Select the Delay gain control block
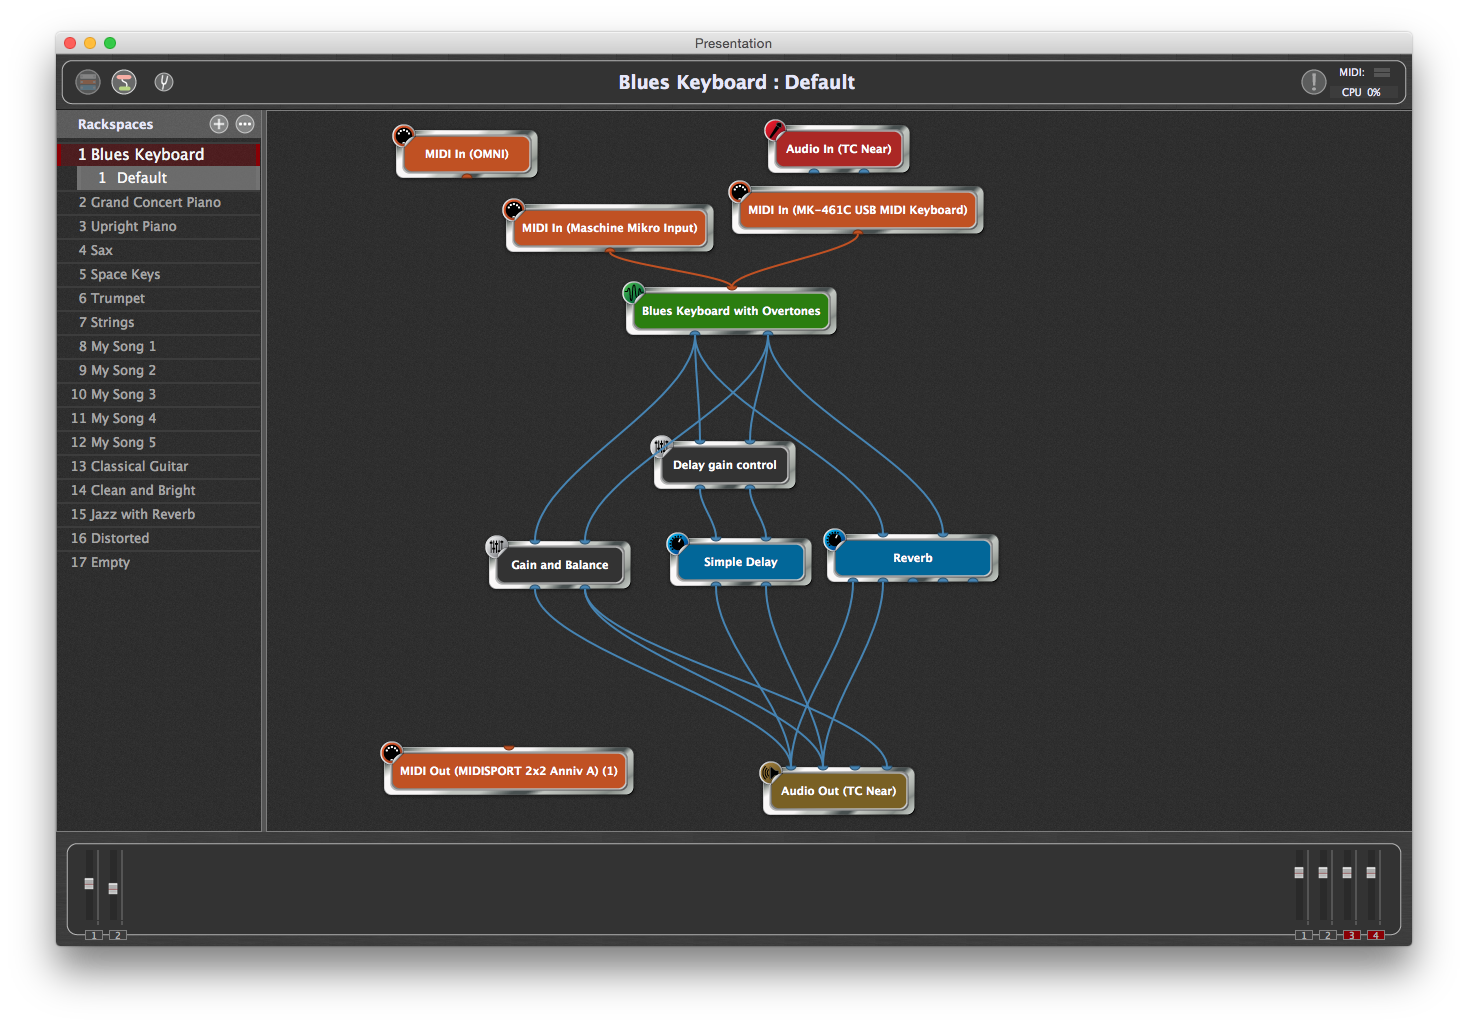The image size is (1468, 1026). coord(724,465)
